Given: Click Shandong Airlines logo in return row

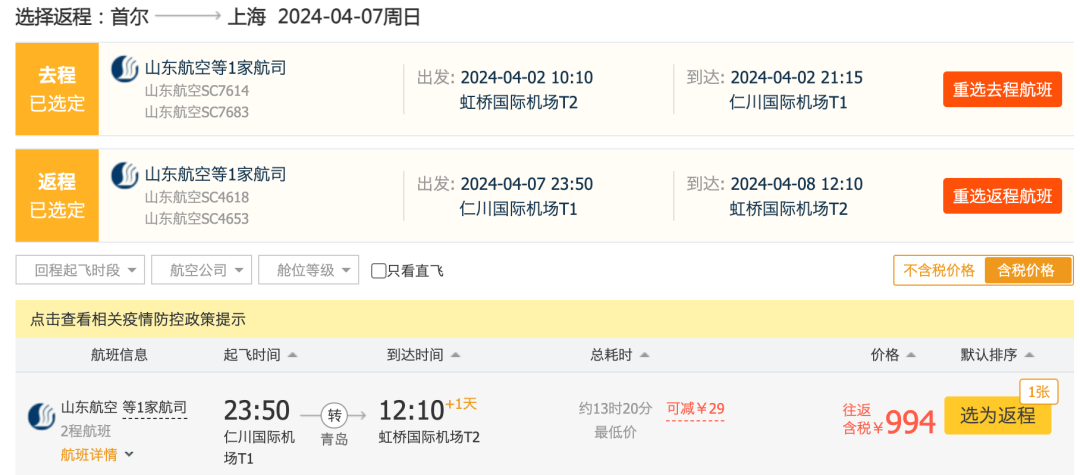Looking at the screenshot, I should (125, 175).
